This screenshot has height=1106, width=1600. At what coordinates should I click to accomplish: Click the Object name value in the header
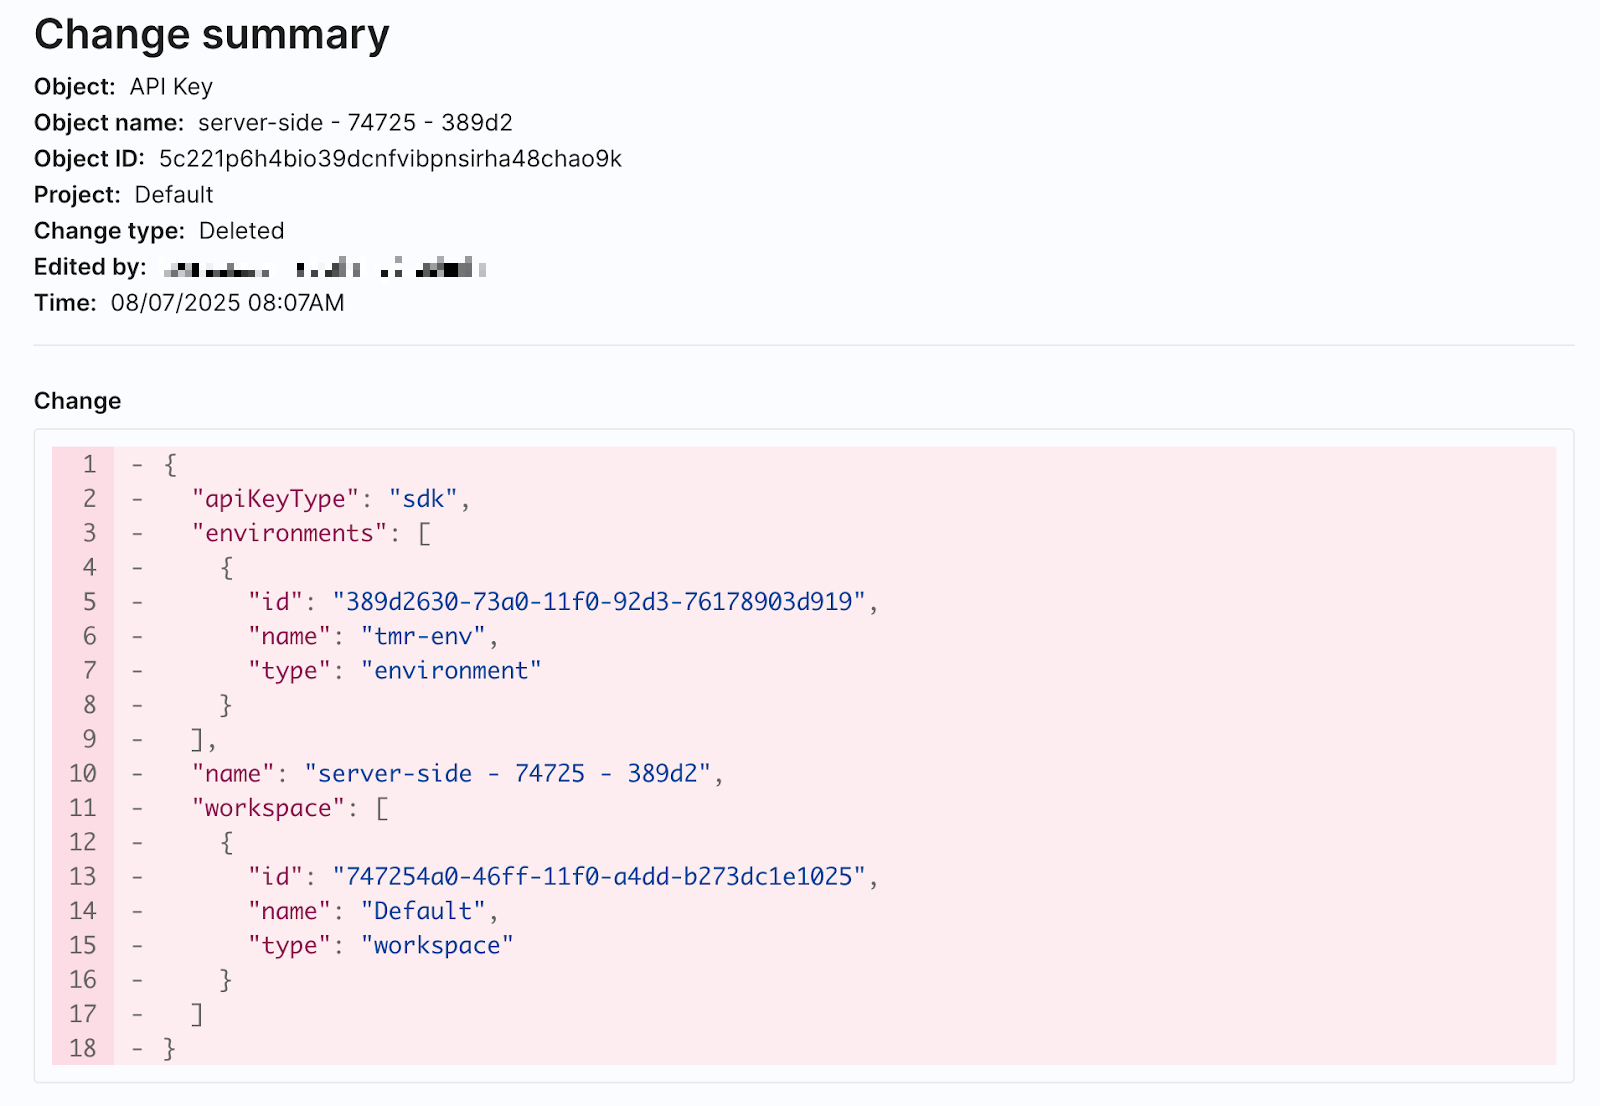click(x=355, y=123)
